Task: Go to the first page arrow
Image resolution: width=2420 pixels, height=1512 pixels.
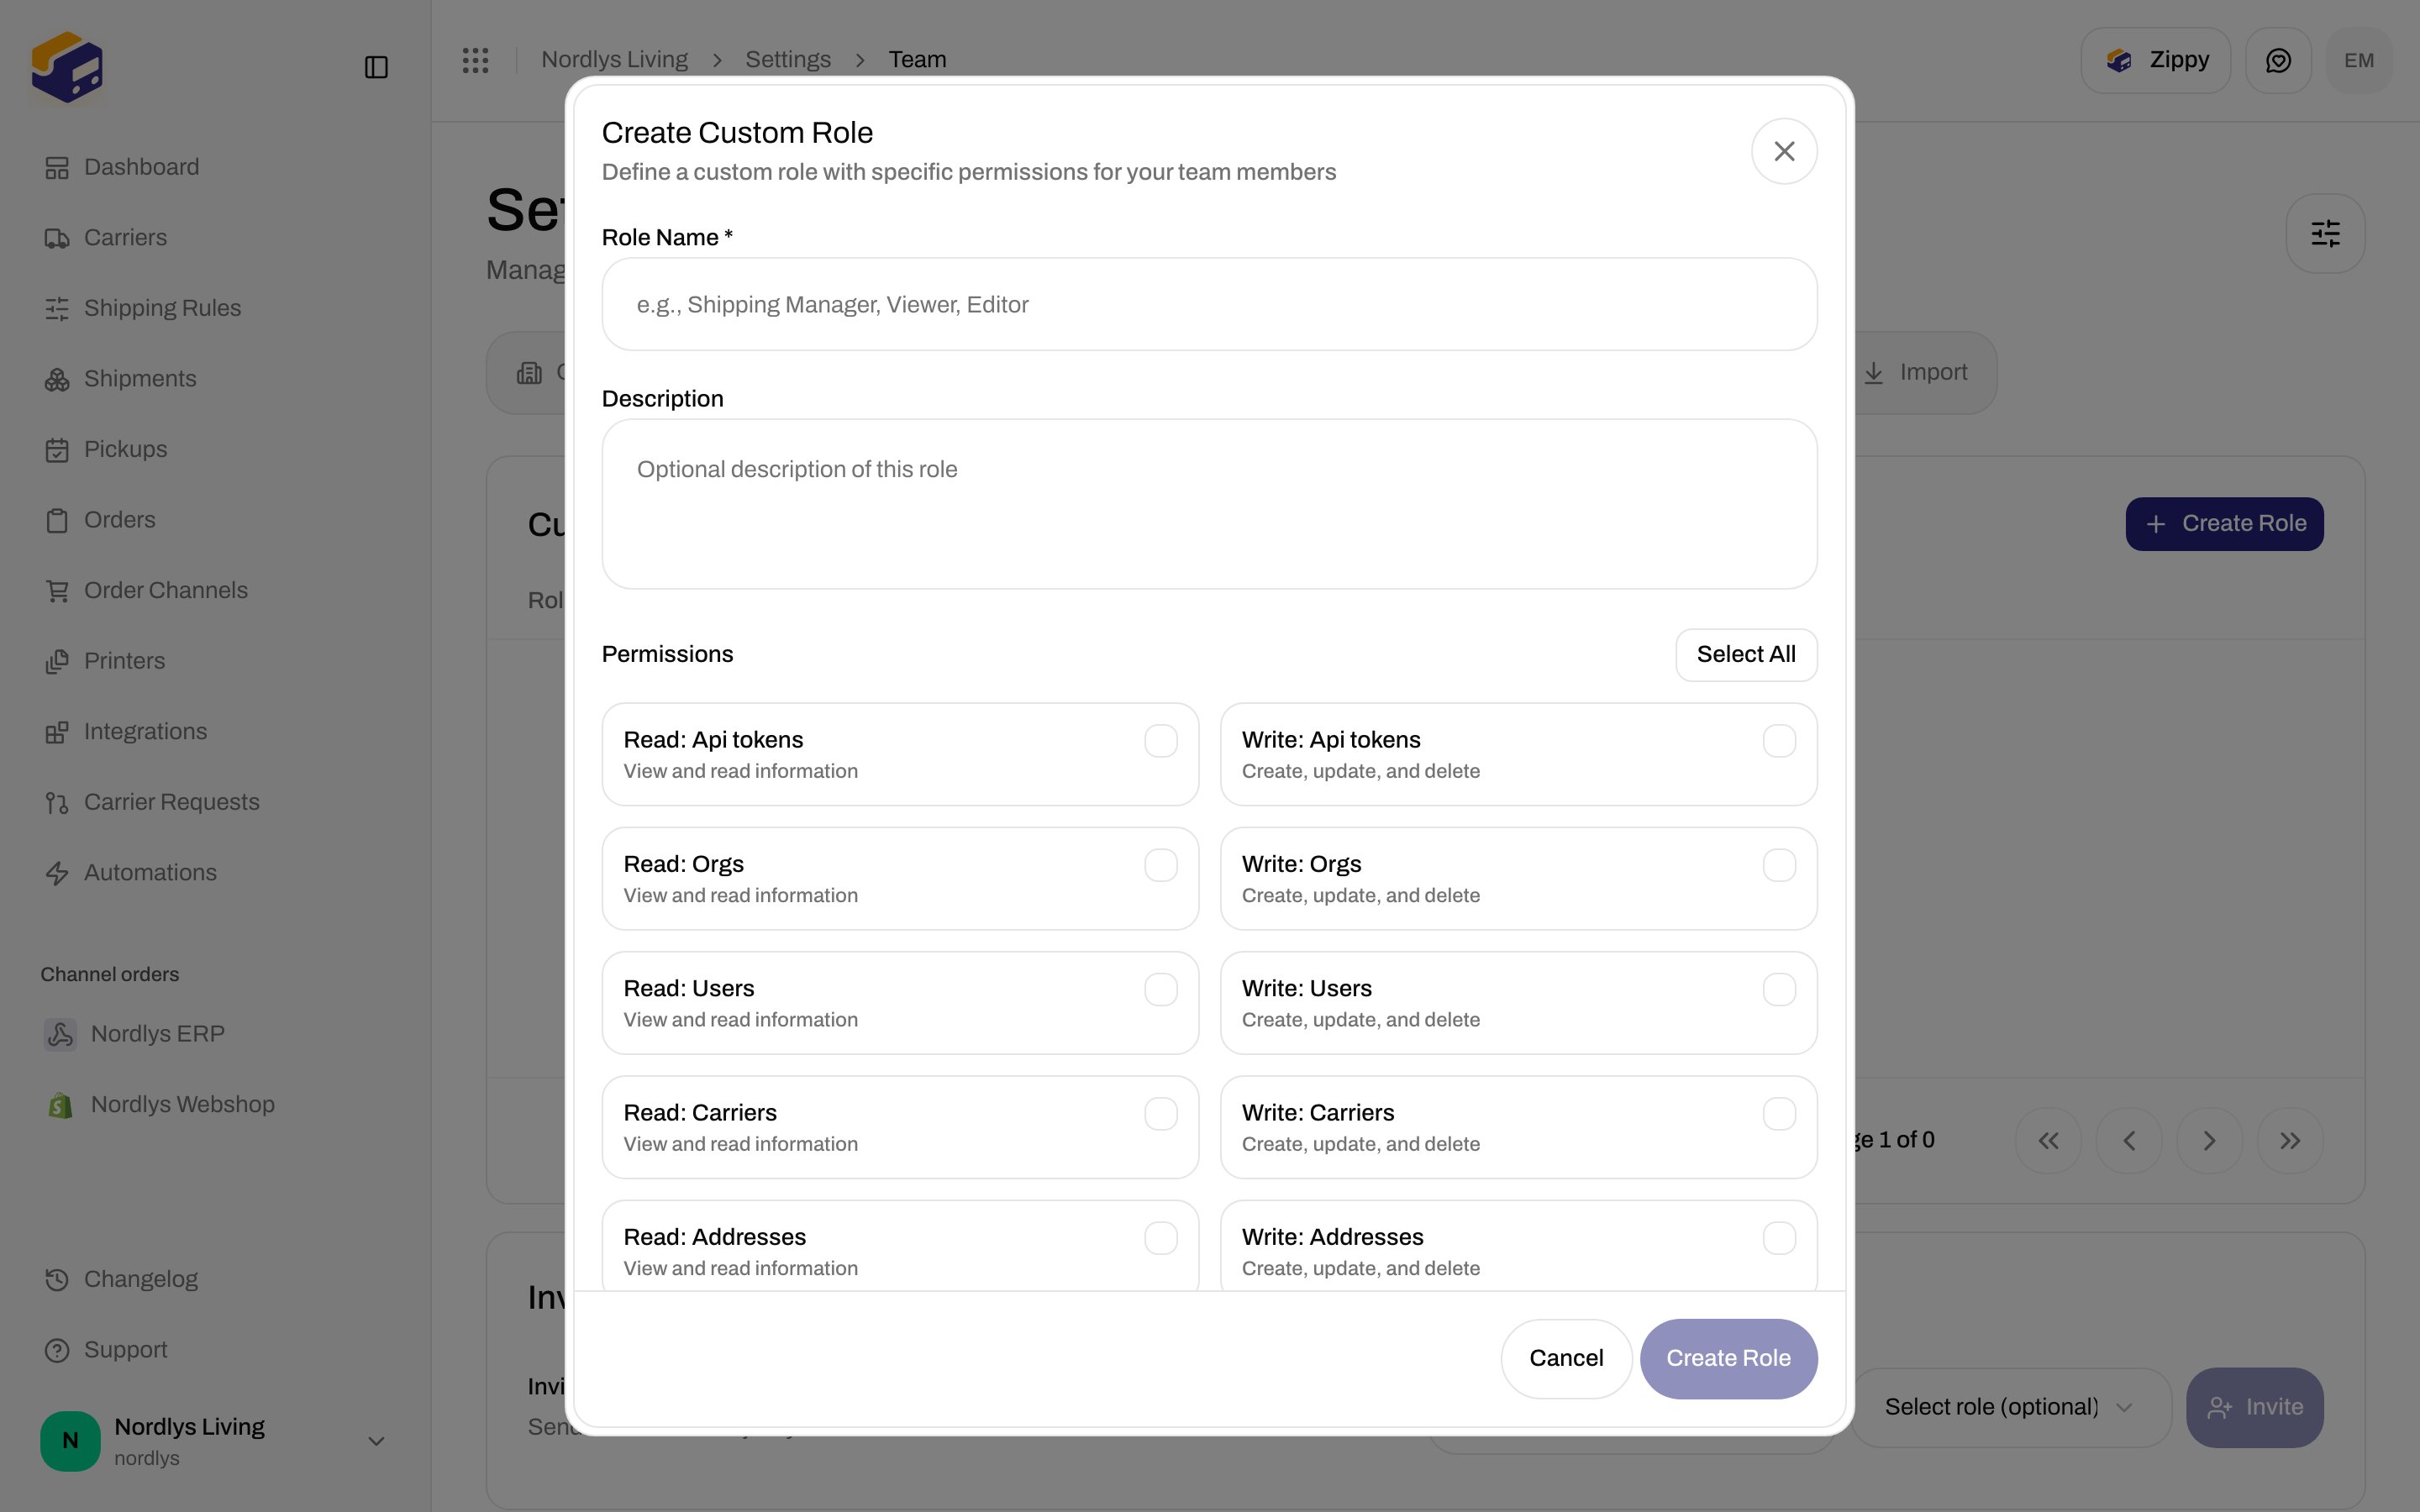Action: (2048, 1141)
